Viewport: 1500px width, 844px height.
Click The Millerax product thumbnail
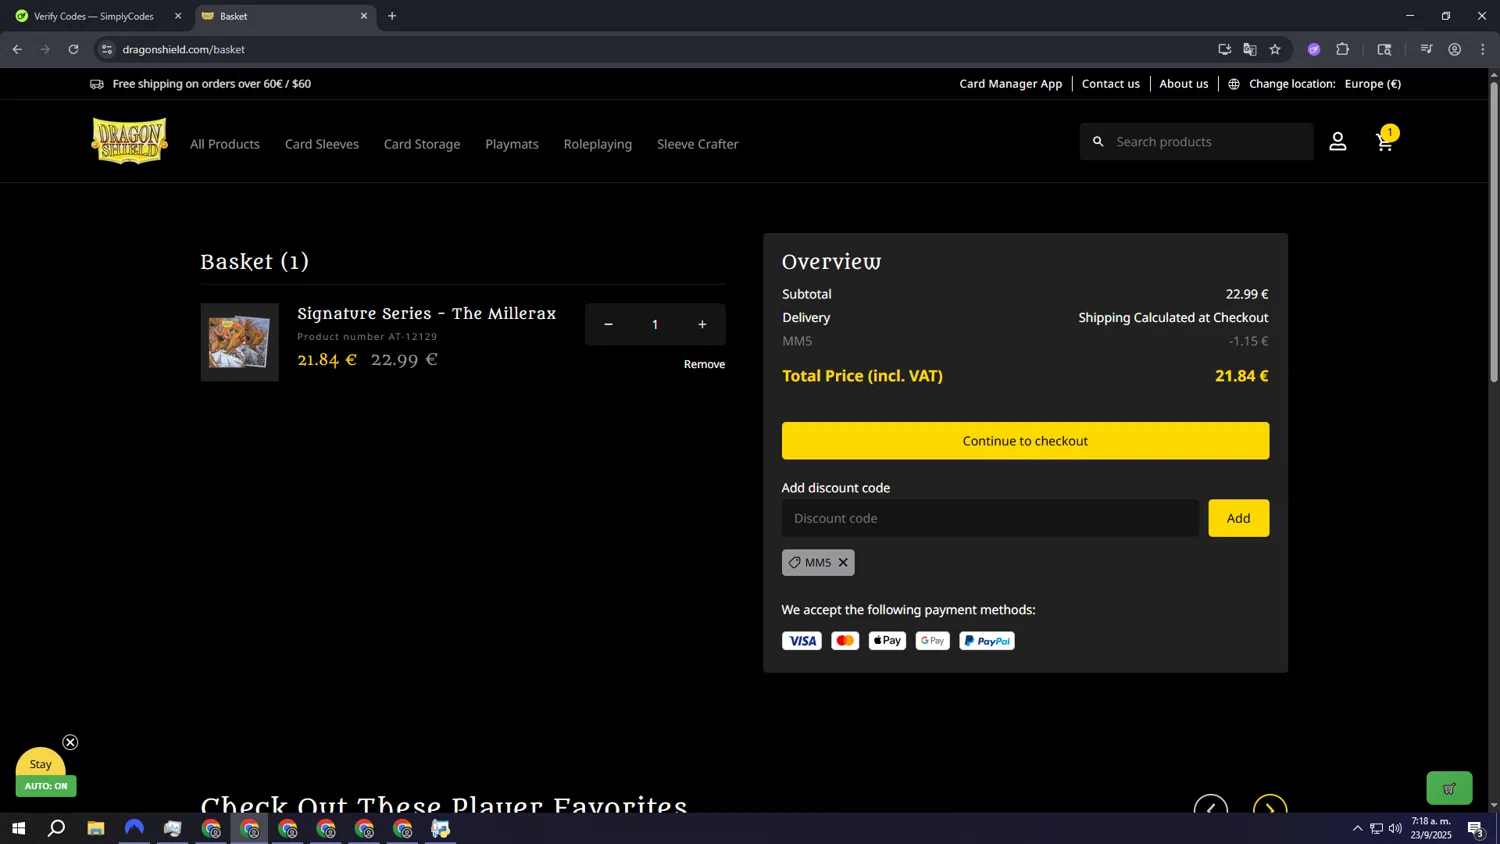pos(239,342)
